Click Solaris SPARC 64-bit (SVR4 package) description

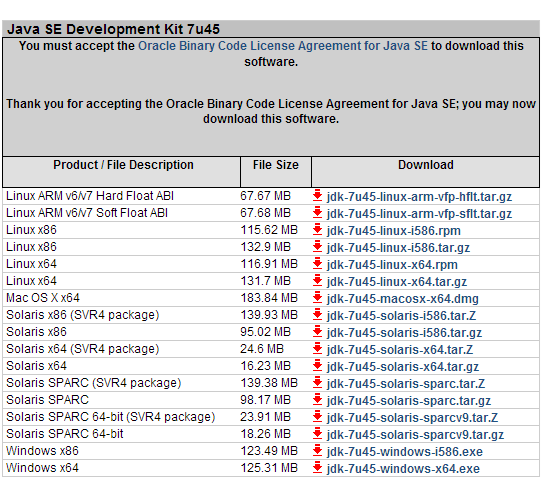[x=111, y=417]
